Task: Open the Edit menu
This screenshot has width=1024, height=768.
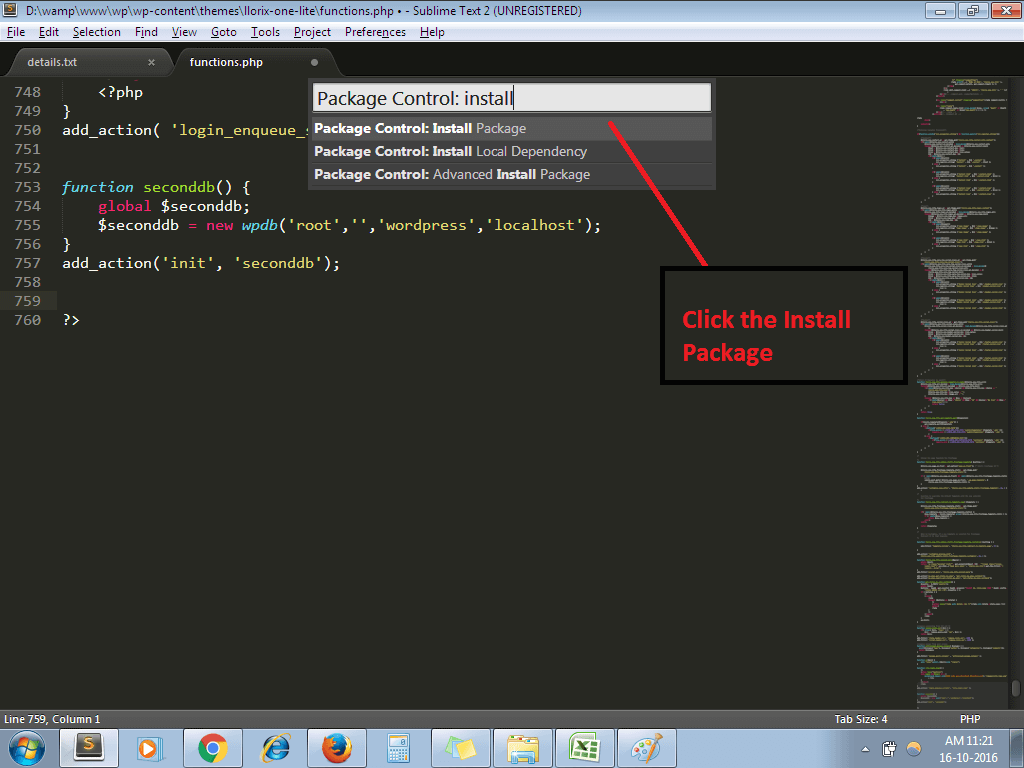Action: click(x=48, y=32)
